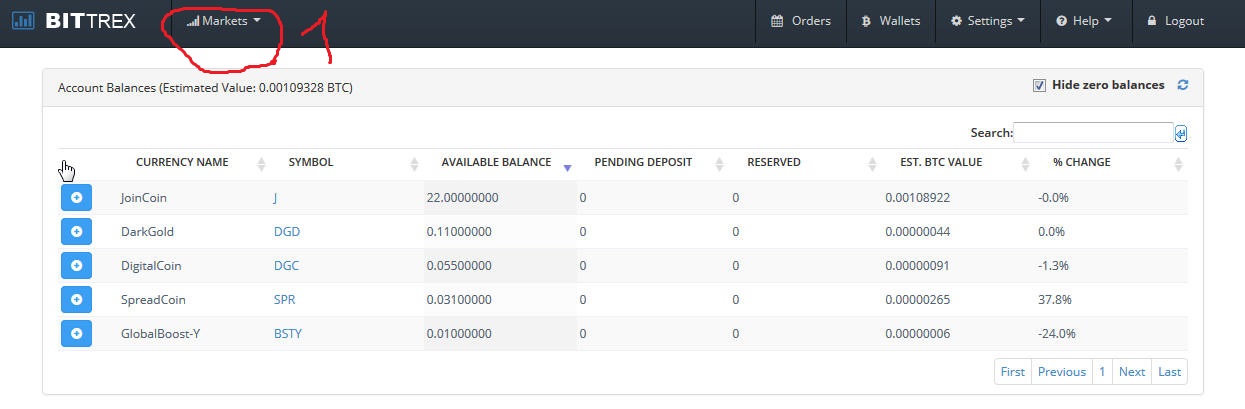Toggle Hide zero balances checkbox
Screen dimensions: 1245x409
coord(1039,85)
